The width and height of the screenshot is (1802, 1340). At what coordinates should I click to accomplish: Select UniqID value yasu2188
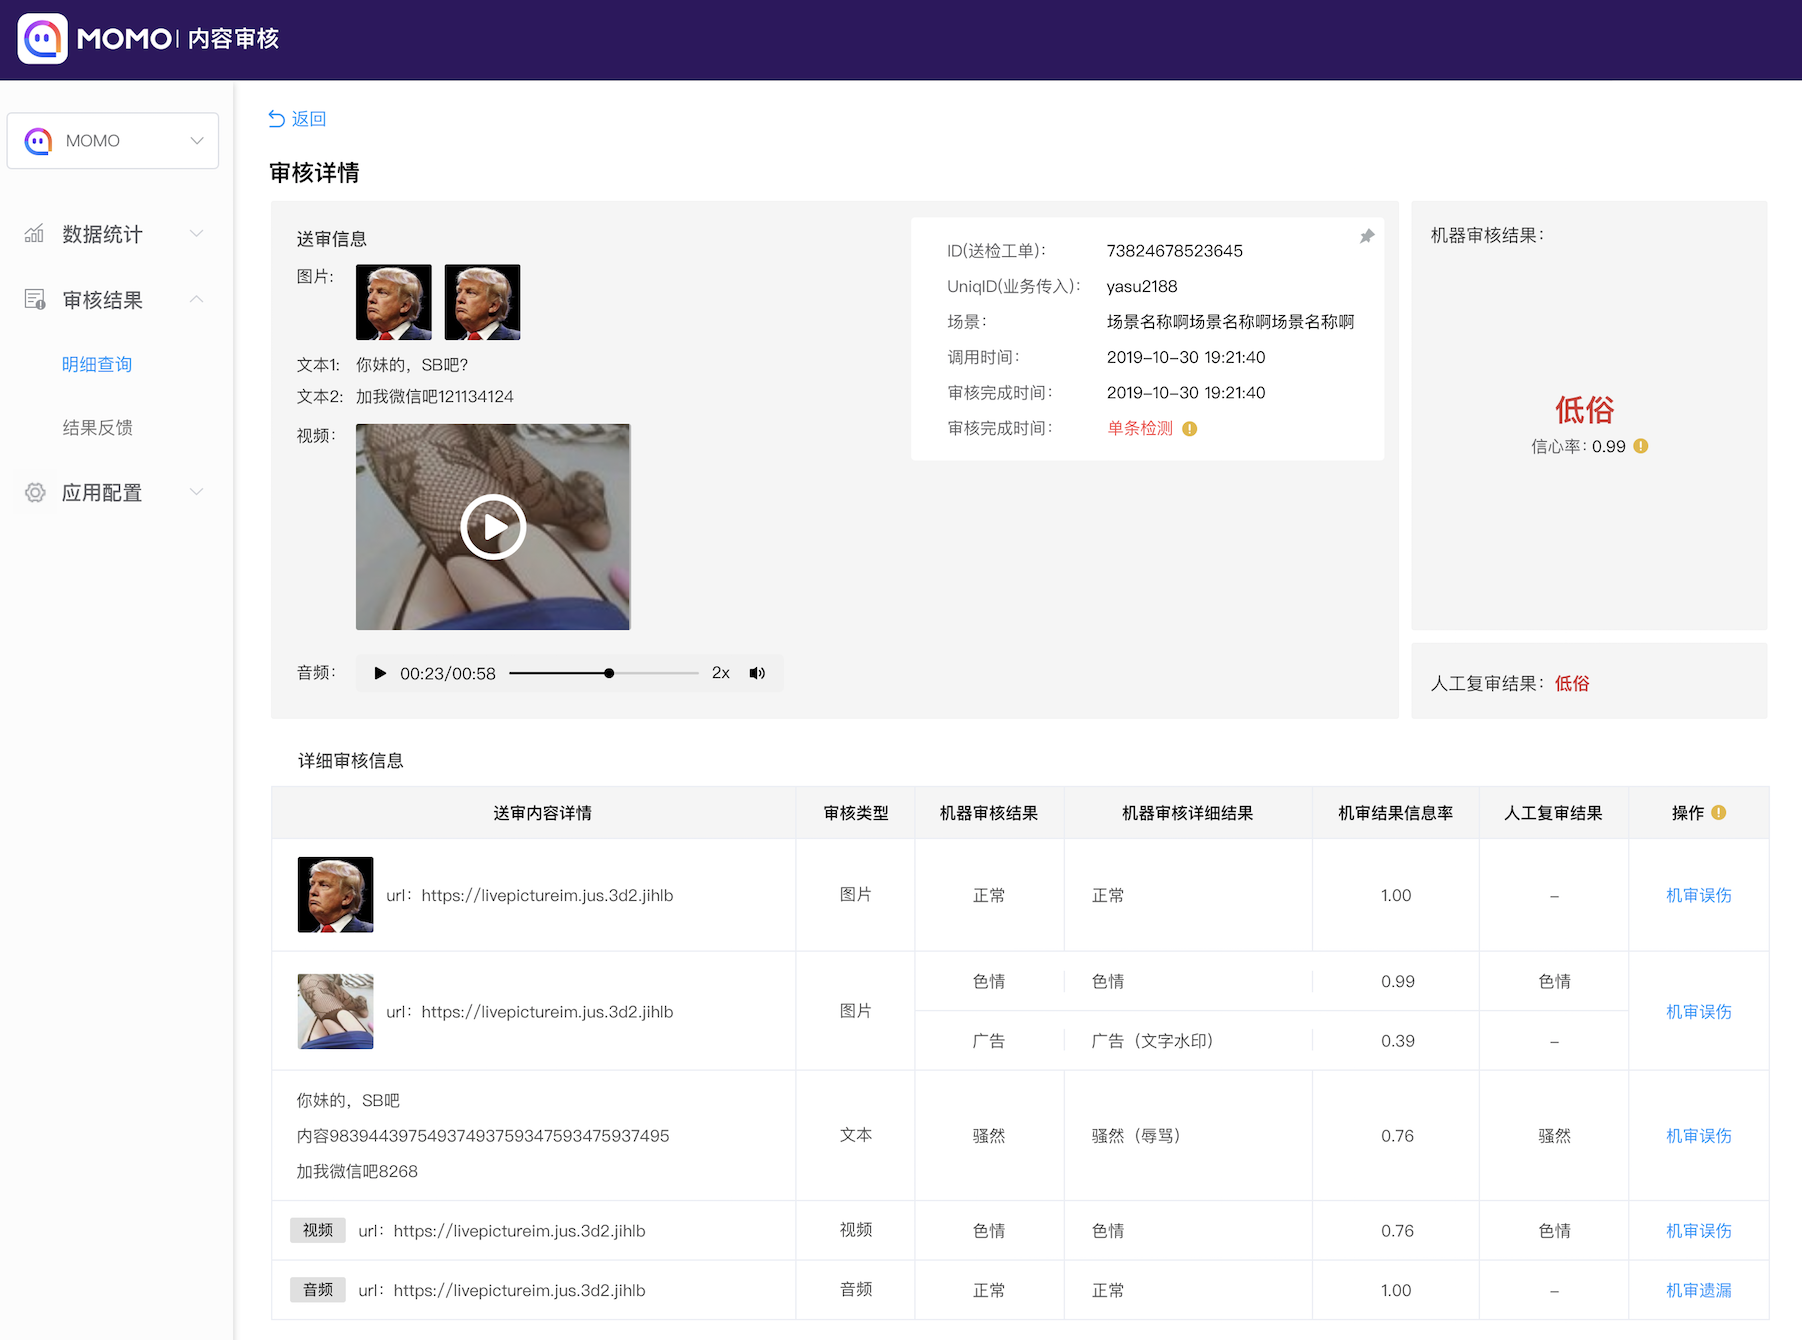pyautogui.click(x=1142, y=286)
